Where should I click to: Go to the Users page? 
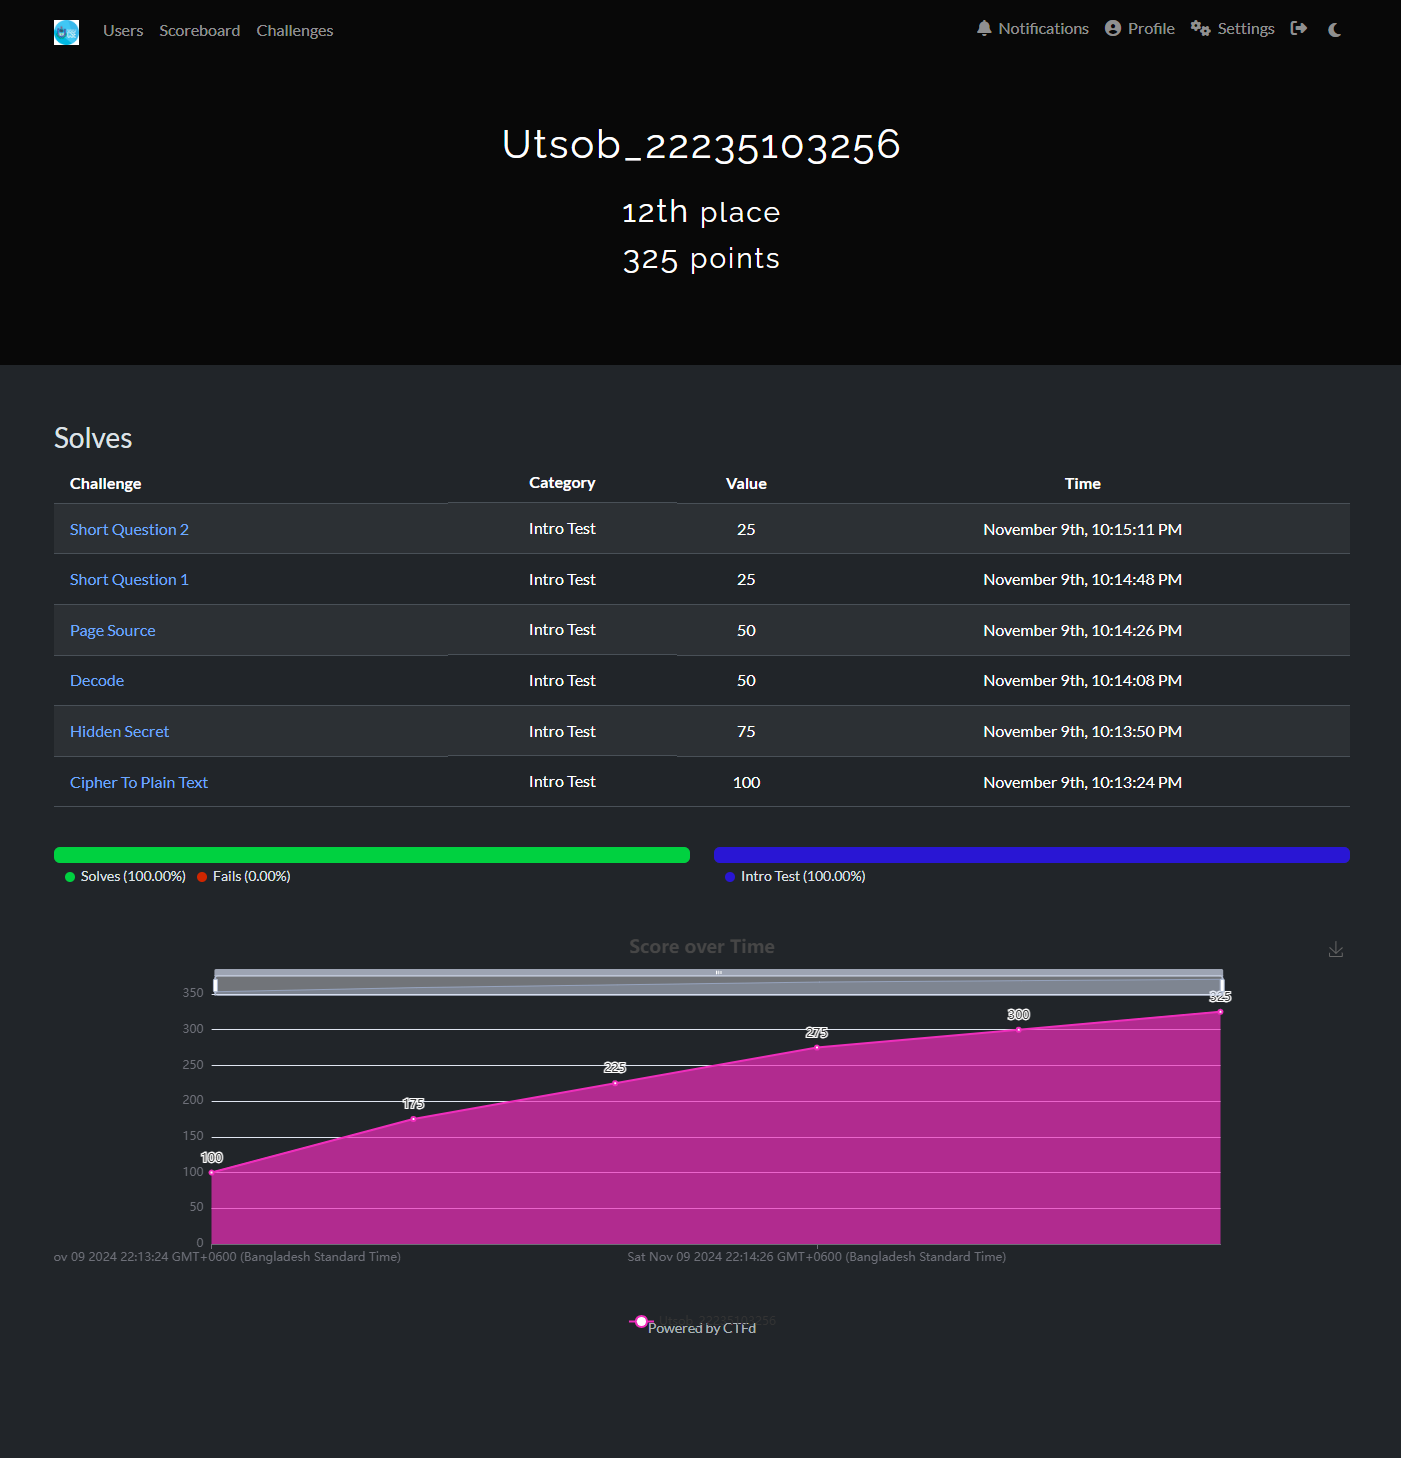click(123, 31)
